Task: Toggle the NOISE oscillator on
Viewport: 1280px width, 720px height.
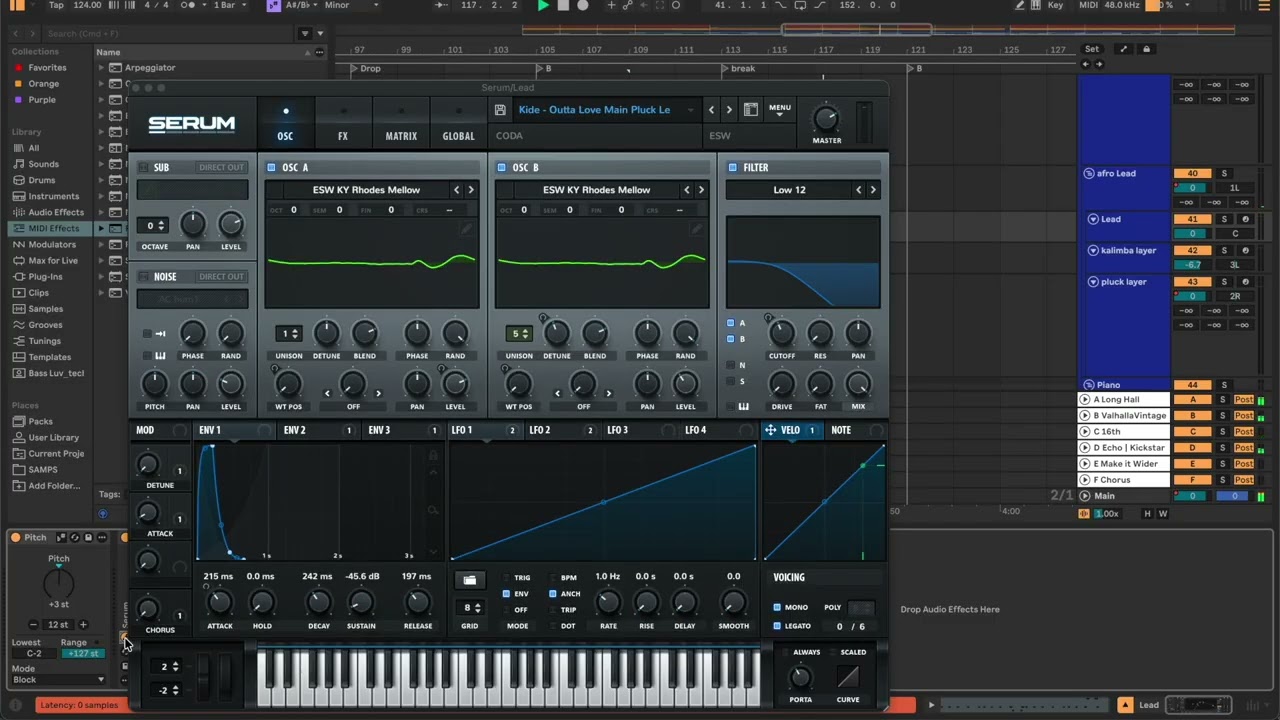Action: pyautogui.click(x=143, y=277)
